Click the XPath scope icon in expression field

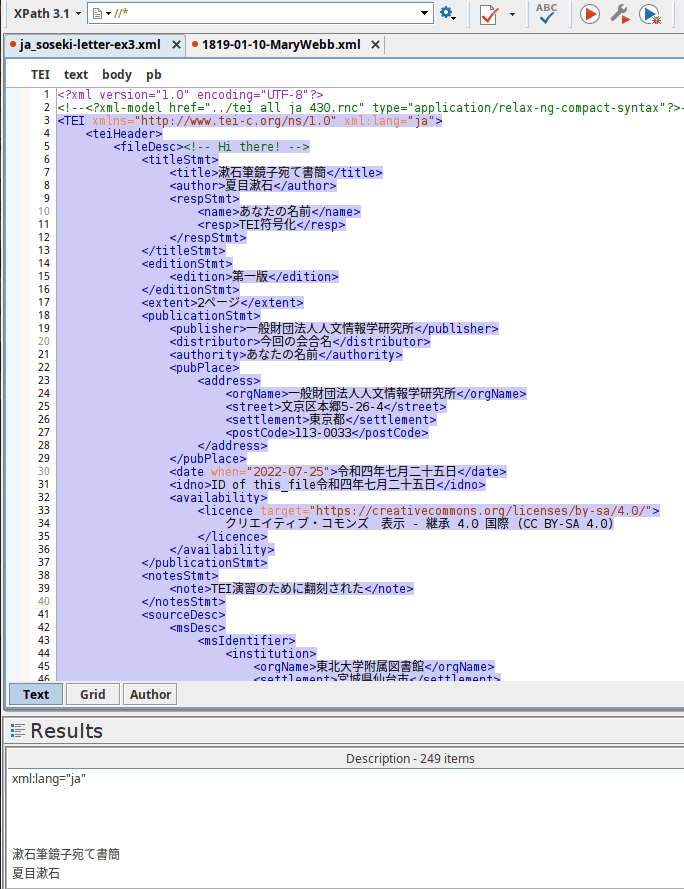point(100,14)
